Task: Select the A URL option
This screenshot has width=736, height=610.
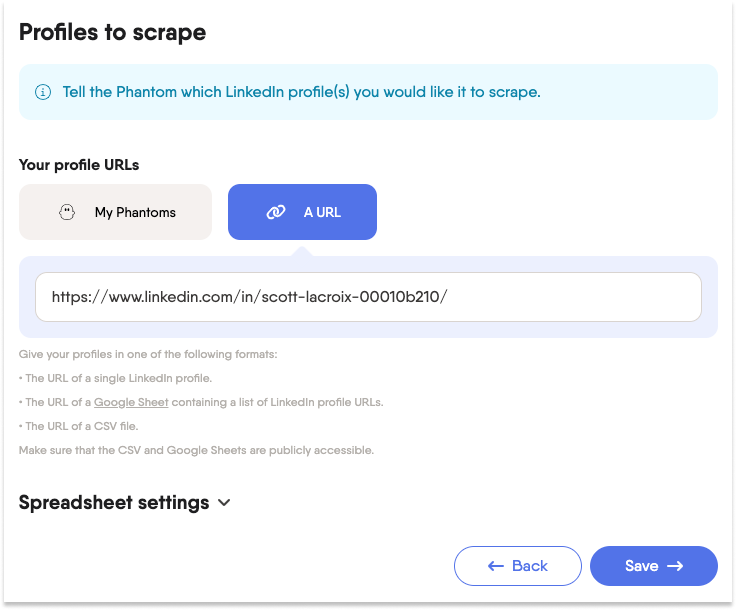Action: 302,212
